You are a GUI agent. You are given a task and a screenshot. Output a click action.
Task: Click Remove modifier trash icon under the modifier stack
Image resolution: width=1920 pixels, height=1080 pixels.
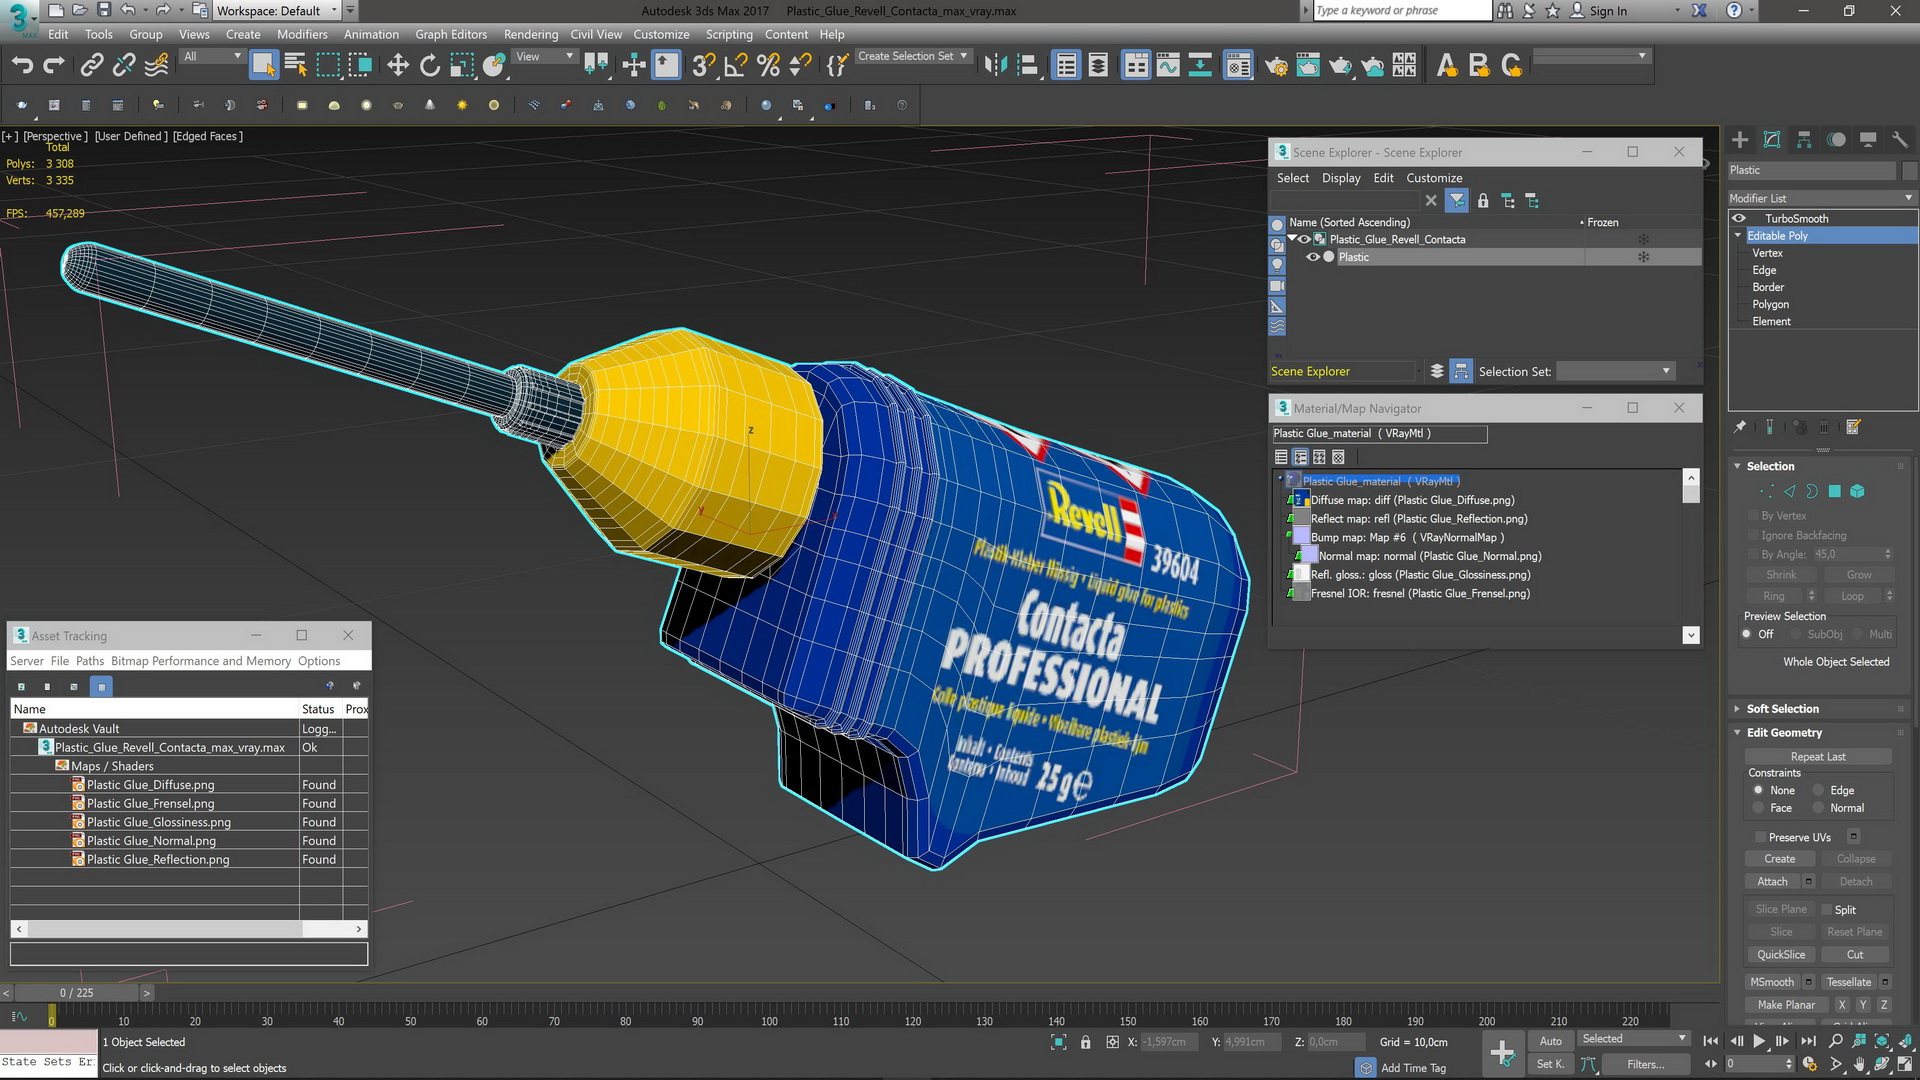1824,427
